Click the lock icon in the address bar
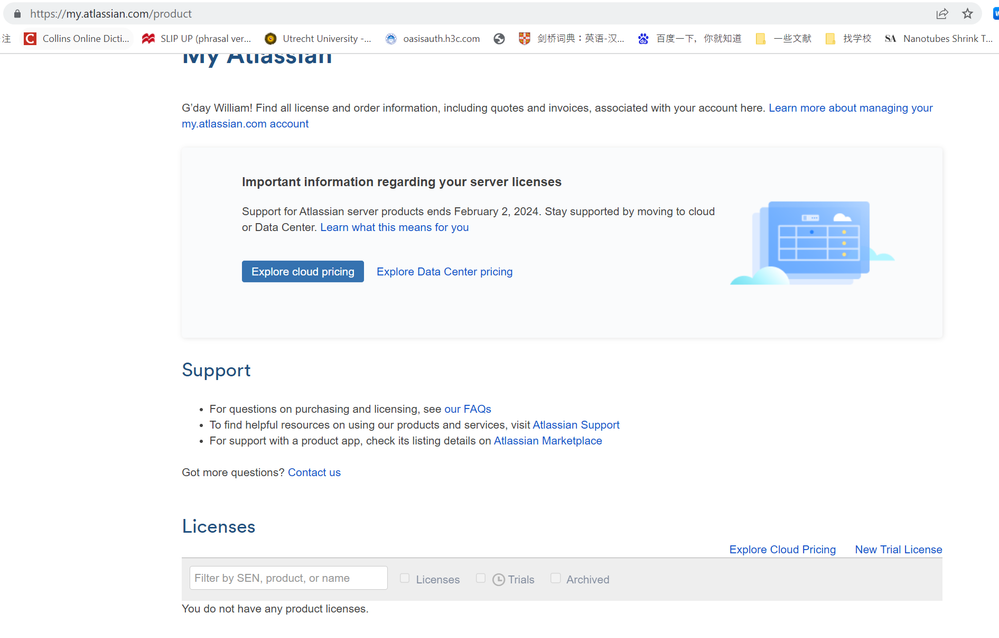999x638 pixels. coord(17,13)
